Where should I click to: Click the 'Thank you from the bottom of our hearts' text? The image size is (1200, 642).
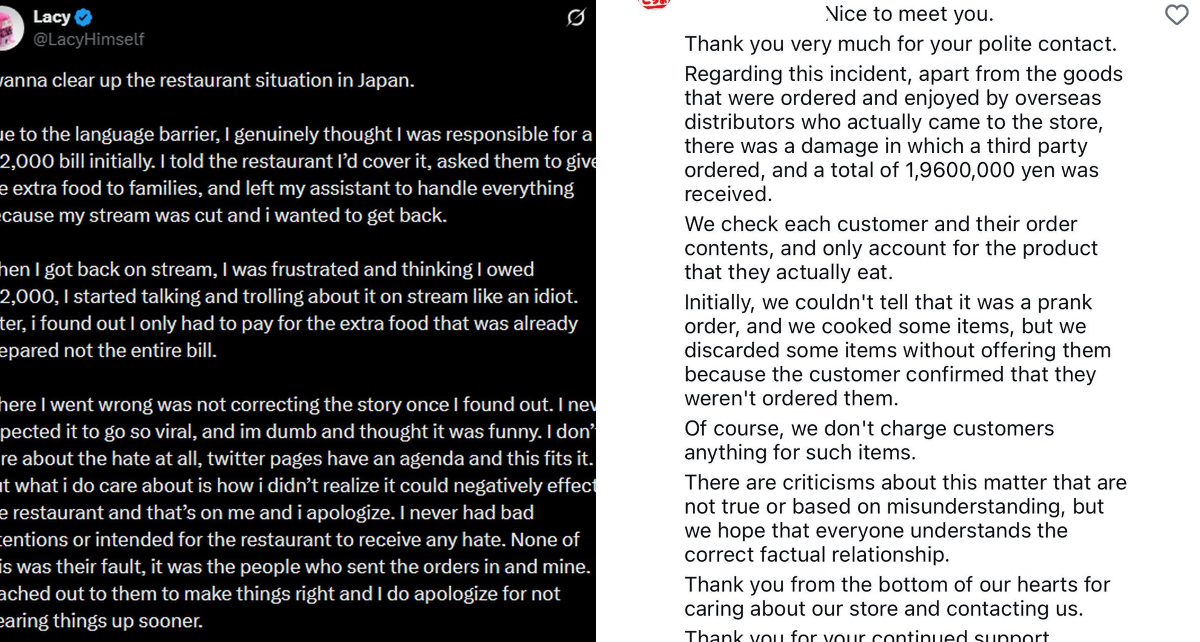click(x=897, y=596)
